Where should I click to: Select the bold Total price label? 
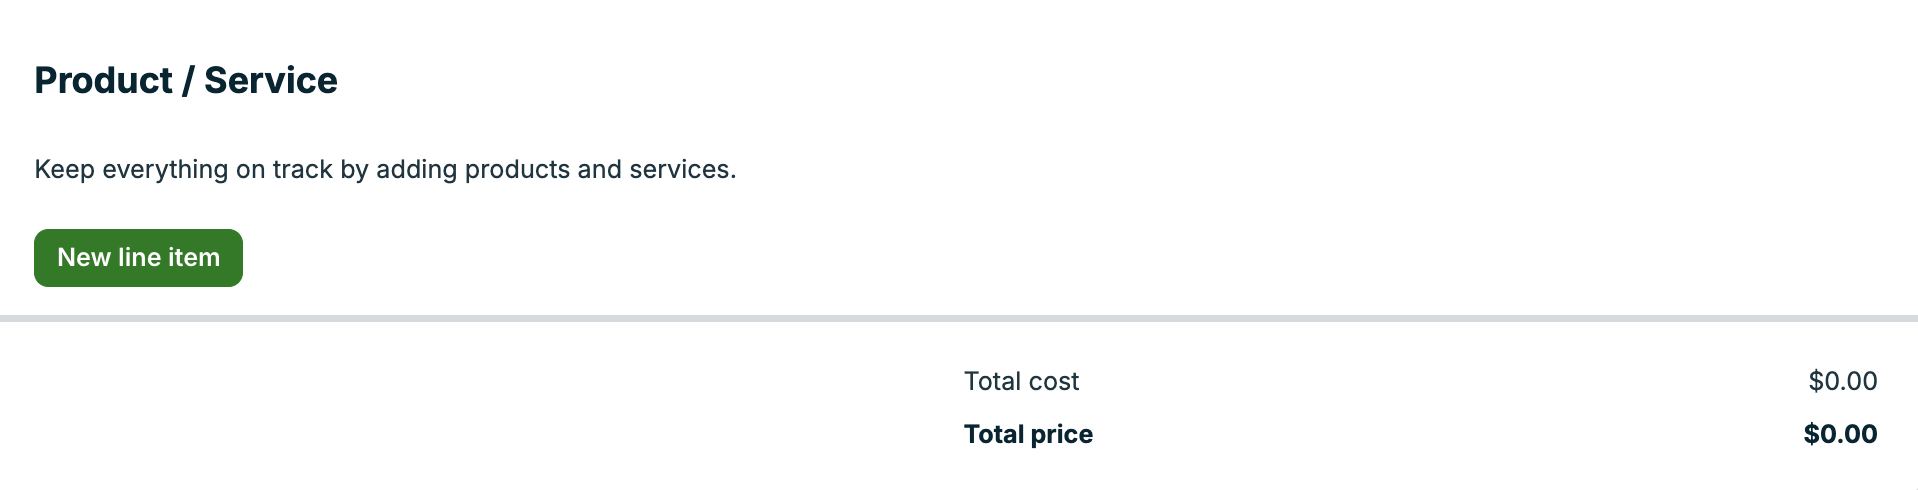(1028, 434)
